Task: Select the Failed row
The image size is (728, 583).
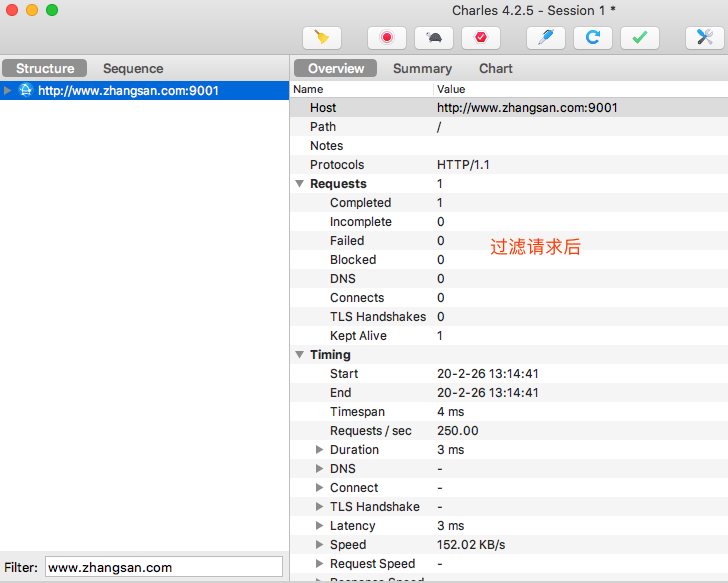Action: [509, 241]
